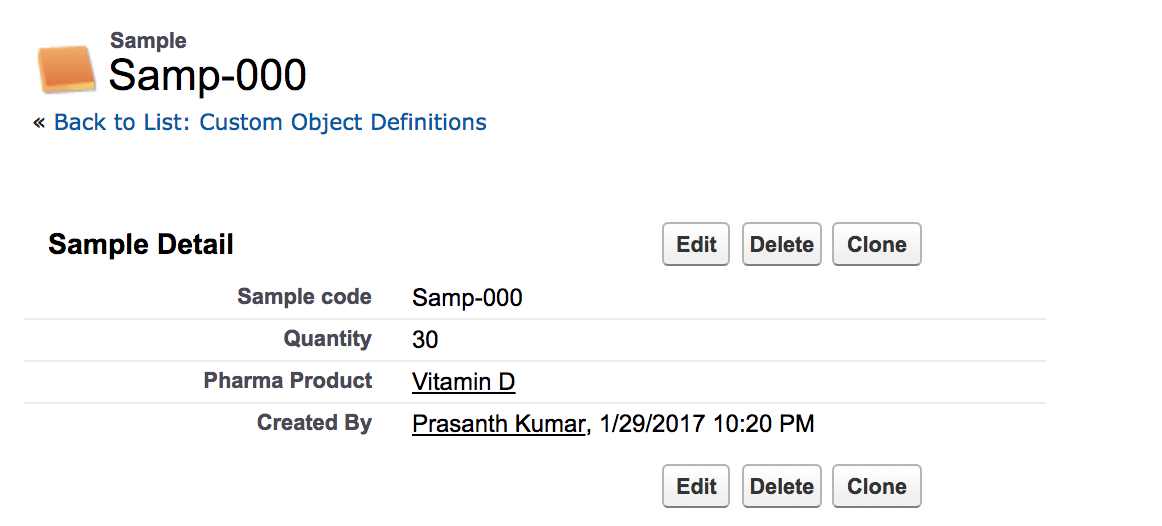
Task: Click the large Samp-000 page title
Action: point(207,75)
